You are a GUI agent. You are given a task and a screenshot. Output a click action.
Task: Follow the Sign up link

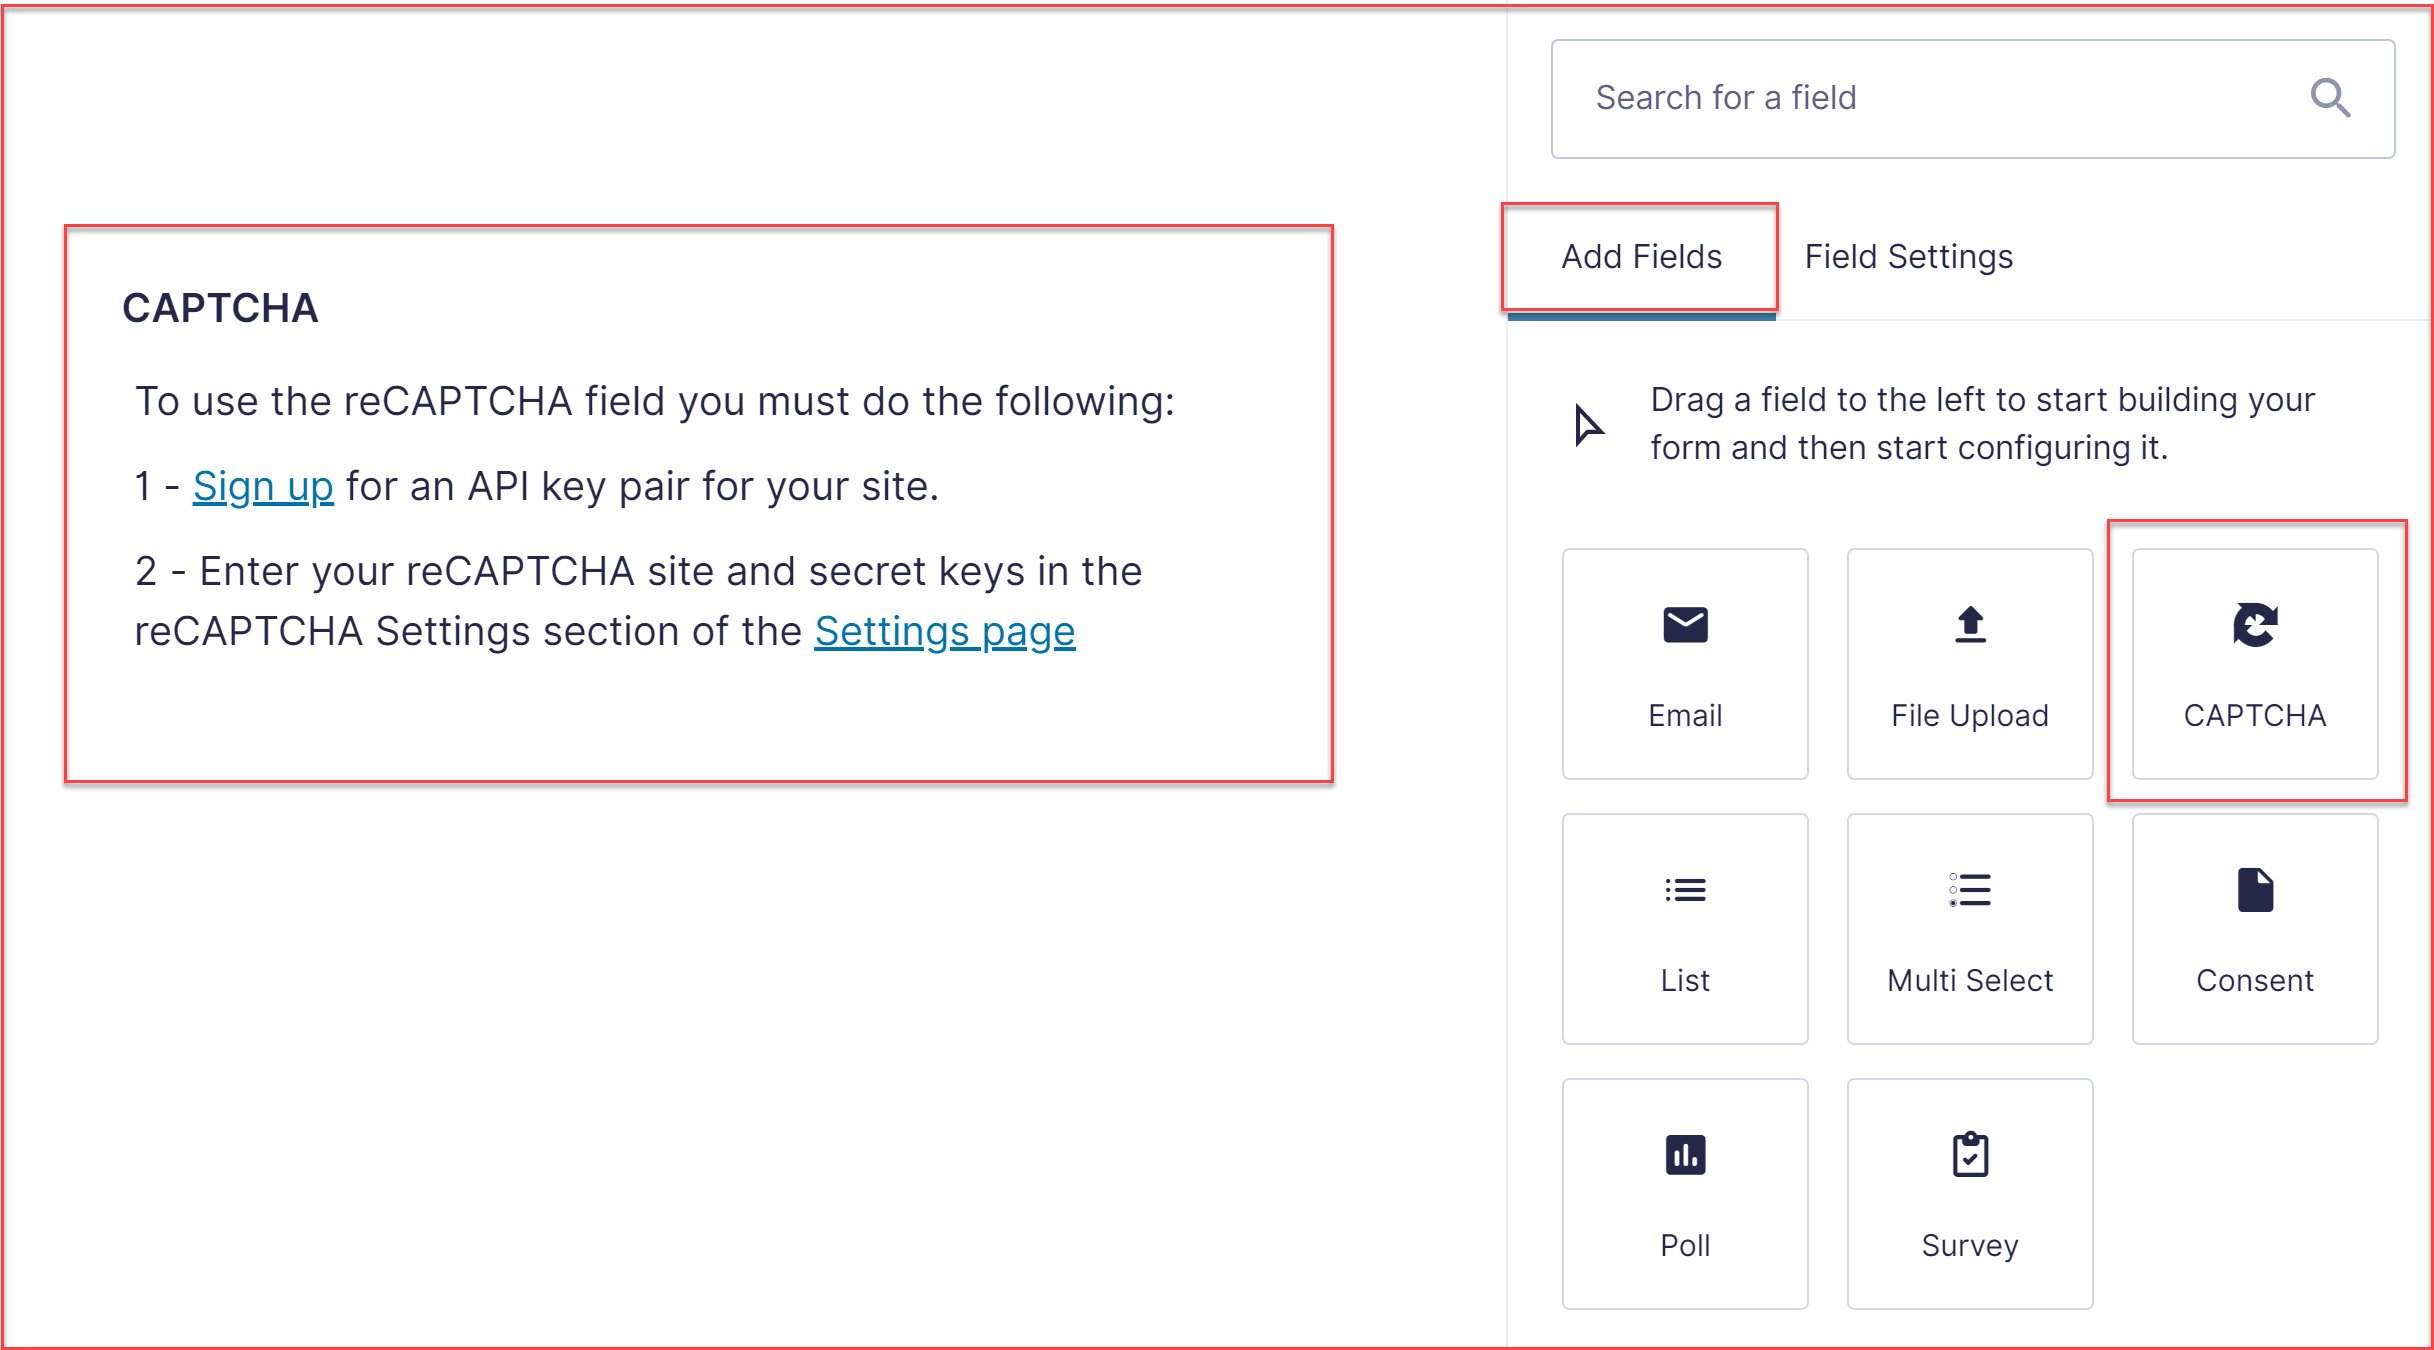point(263,487)
